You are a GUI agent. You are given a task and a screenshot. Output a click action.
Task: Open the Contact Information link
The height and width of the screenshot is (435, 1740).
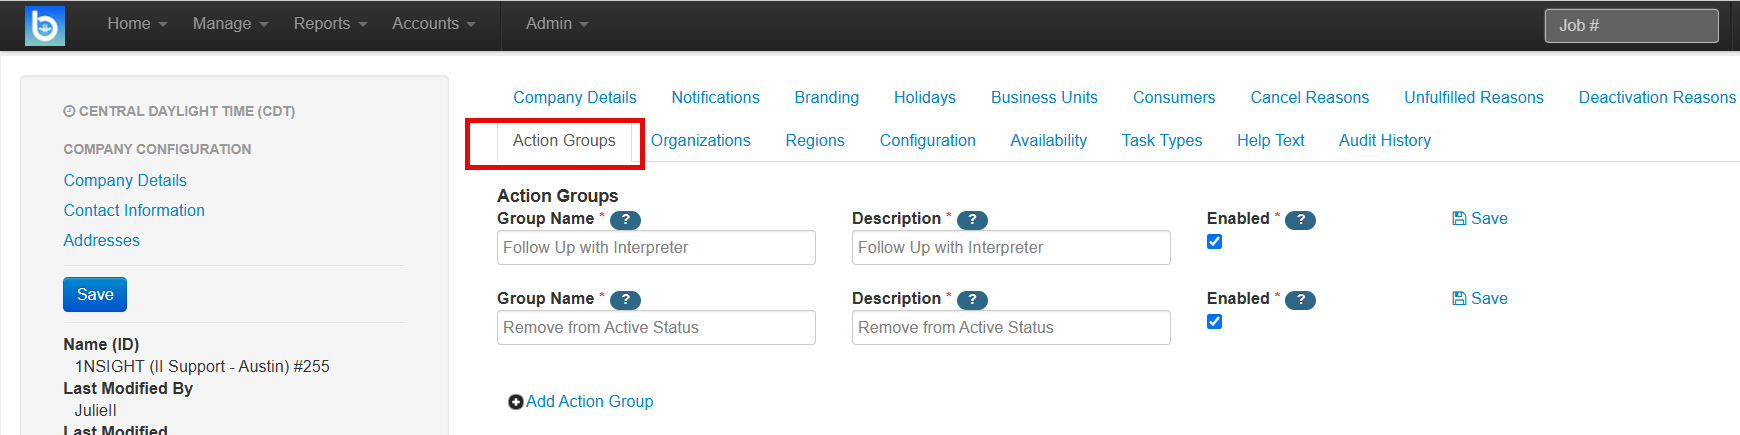coord(134,211)
